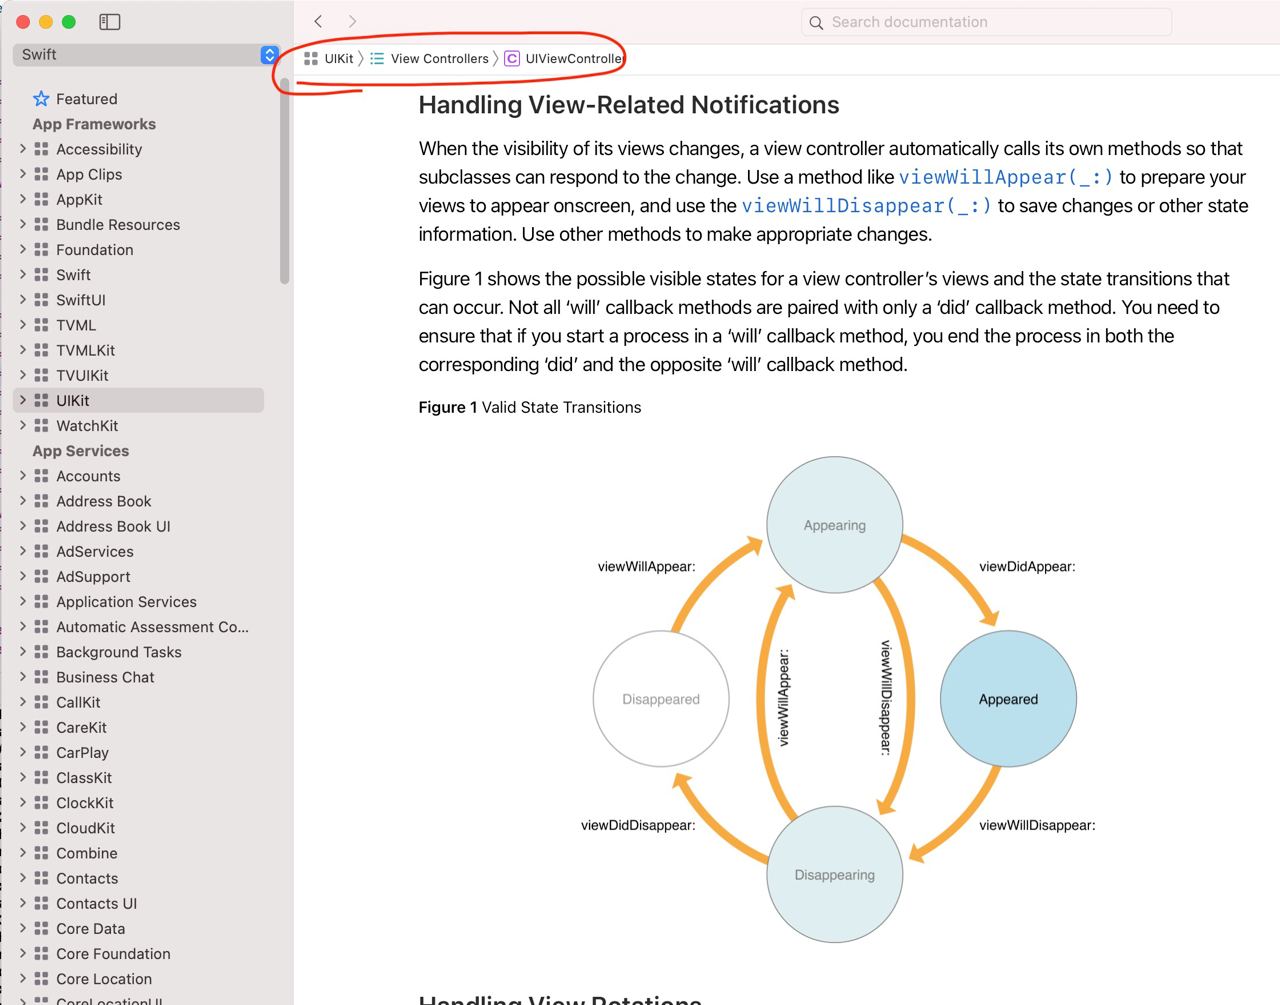Select ClockKit in the sidebar
The height and width of the screenshot is (1005, 1280).
click(85, 803)
